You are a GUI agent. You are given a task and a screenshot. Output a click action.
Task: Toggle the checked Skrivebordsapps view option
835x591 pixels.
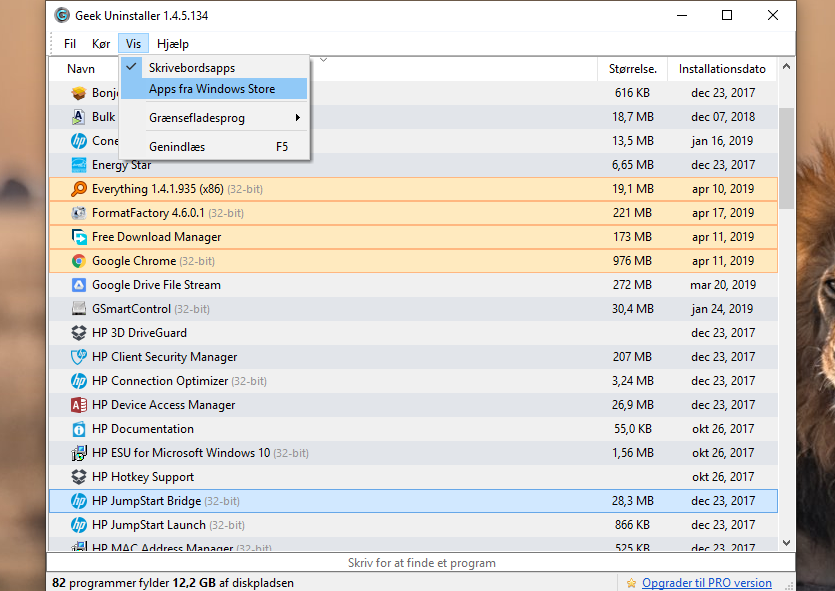pos(192,67)
